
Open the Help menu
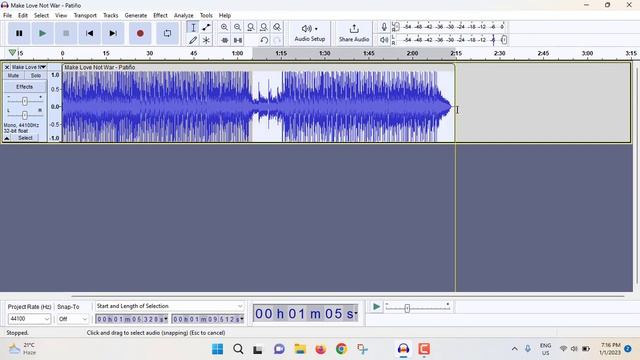click(x=224, y=16)
